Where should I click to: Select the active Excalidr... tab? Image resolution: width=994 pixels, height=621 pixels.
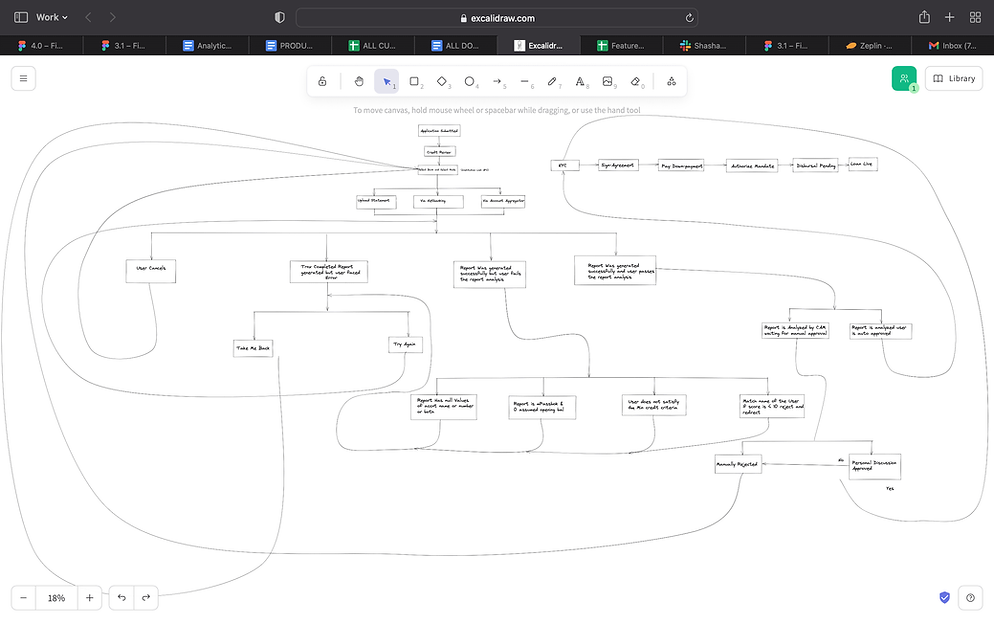coord(539,46)
